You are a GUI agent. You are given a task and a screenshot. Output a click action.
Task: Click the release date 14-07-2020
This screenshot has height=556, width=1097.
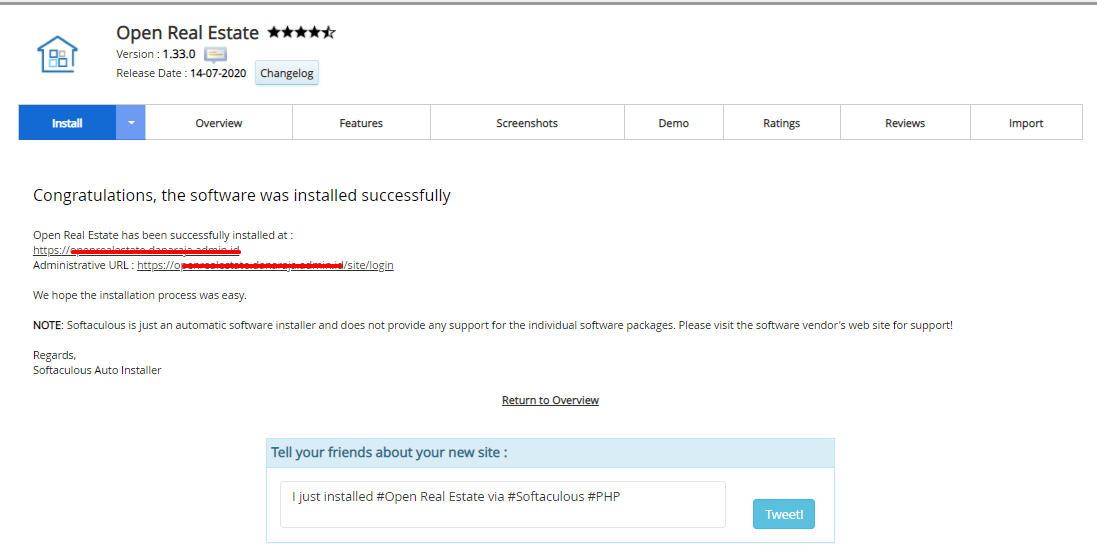click(x=218, y=73)
